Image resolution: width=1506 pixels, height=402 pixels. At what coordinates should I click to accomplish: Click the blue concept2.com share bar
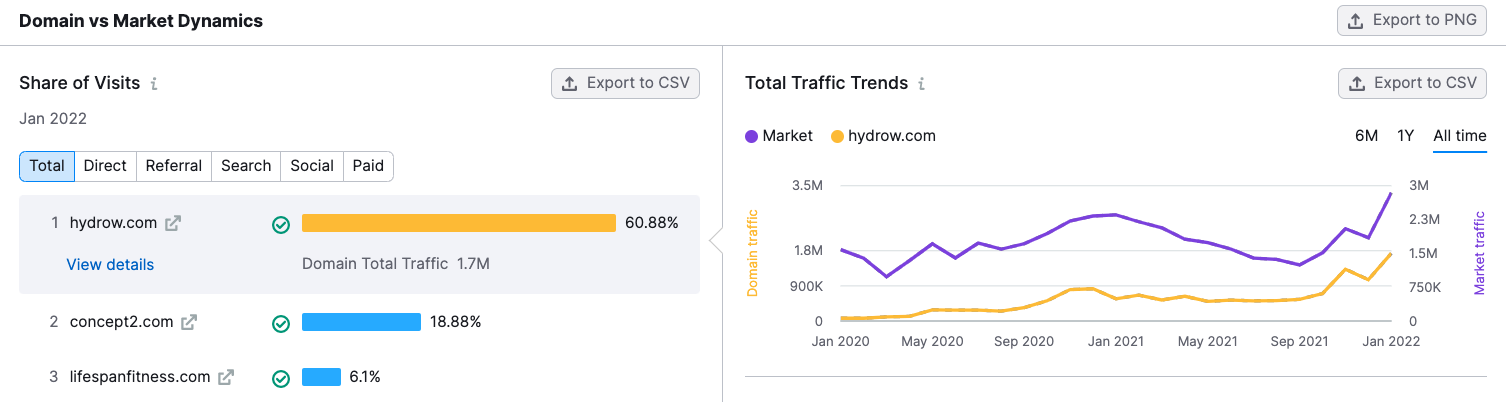tap(361, 322)
